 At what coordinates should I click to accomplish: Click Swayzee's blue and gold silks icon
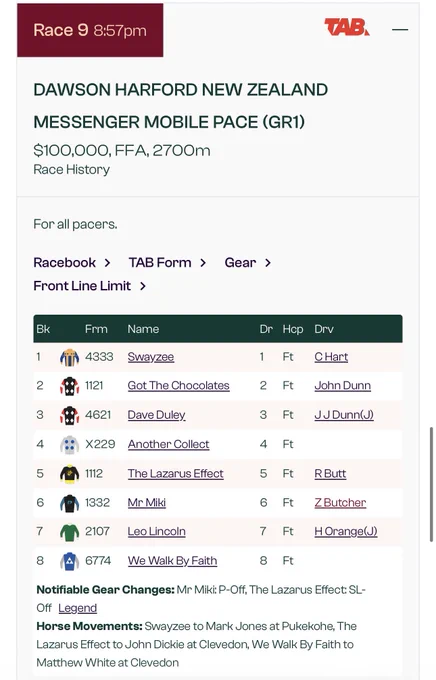click(69, 358)
